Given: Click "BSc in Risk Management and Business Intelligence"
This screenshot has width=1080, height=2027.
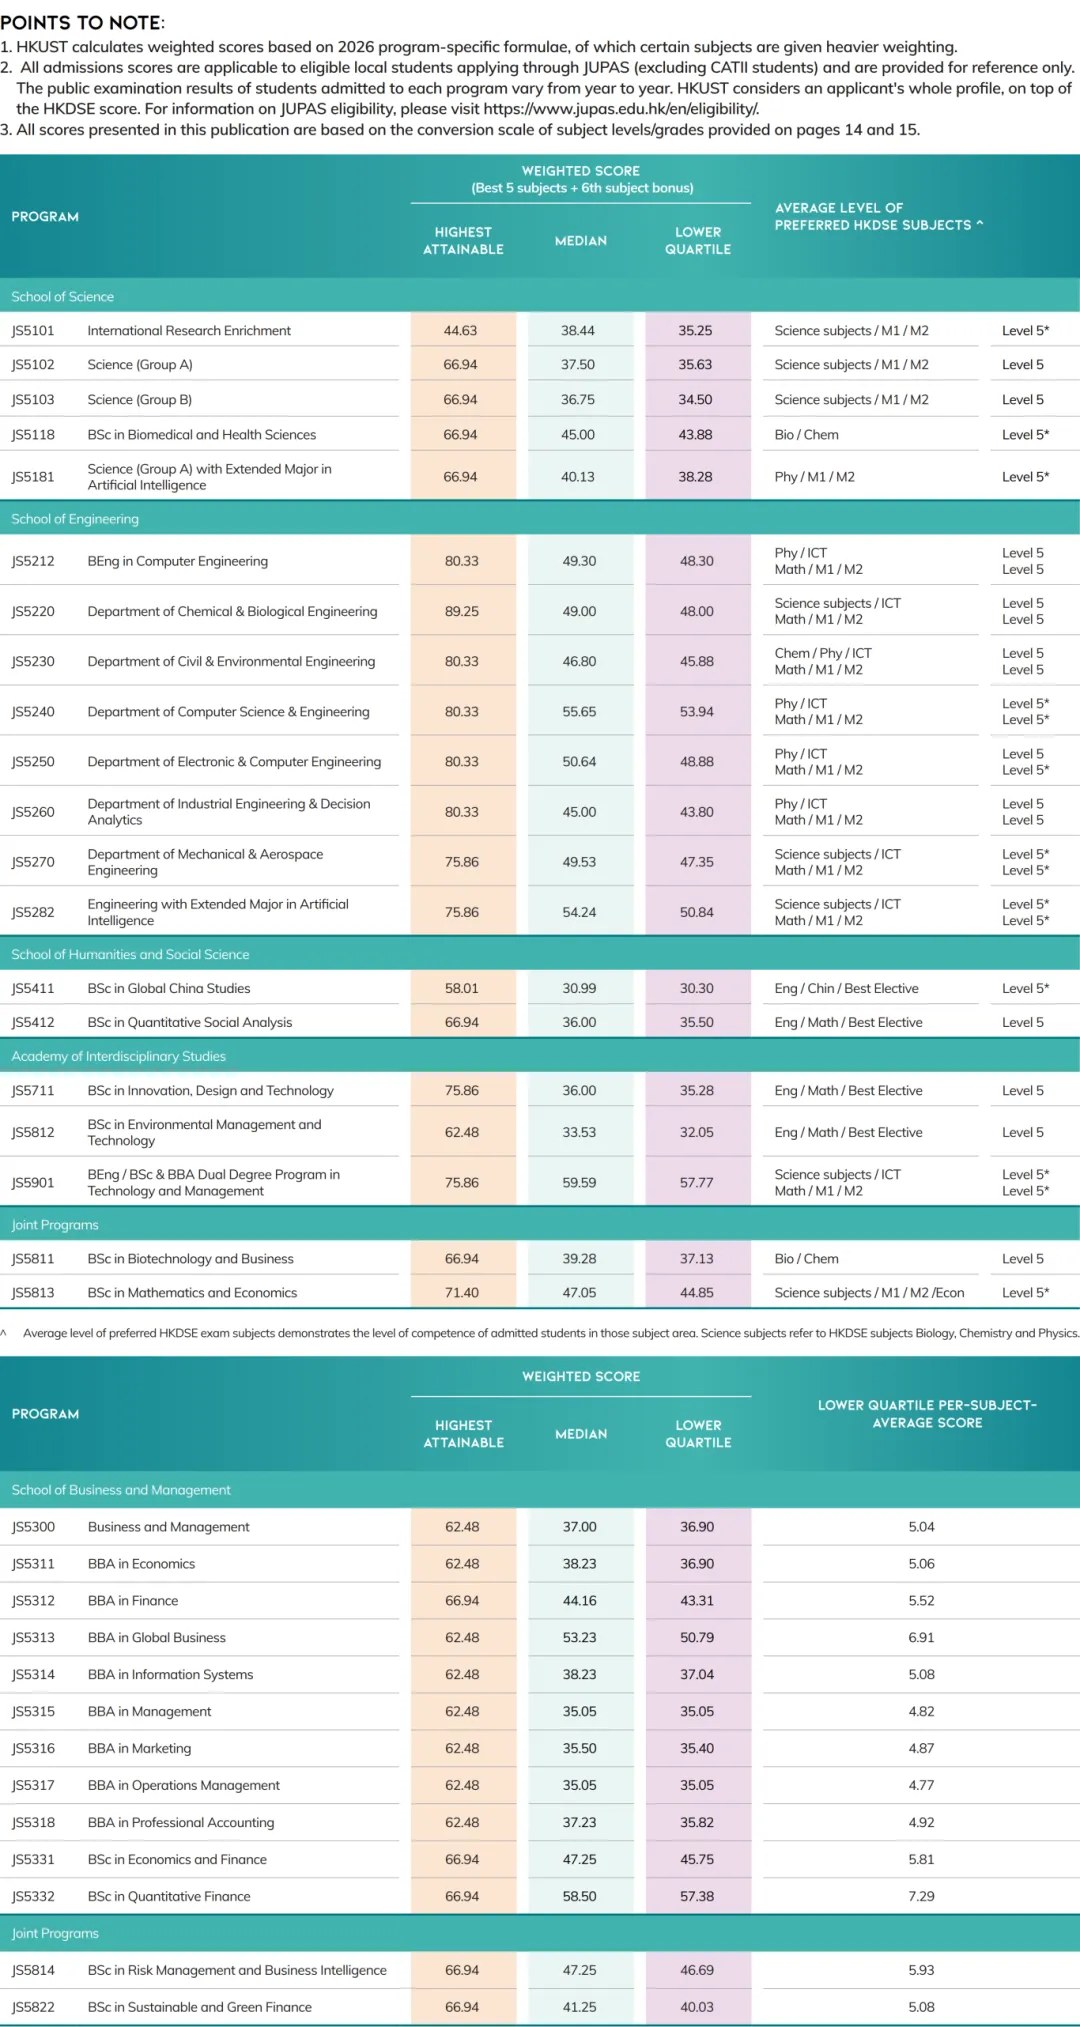Looking at the screenshot, I should pyautogui.click(x=237, y=1971).
